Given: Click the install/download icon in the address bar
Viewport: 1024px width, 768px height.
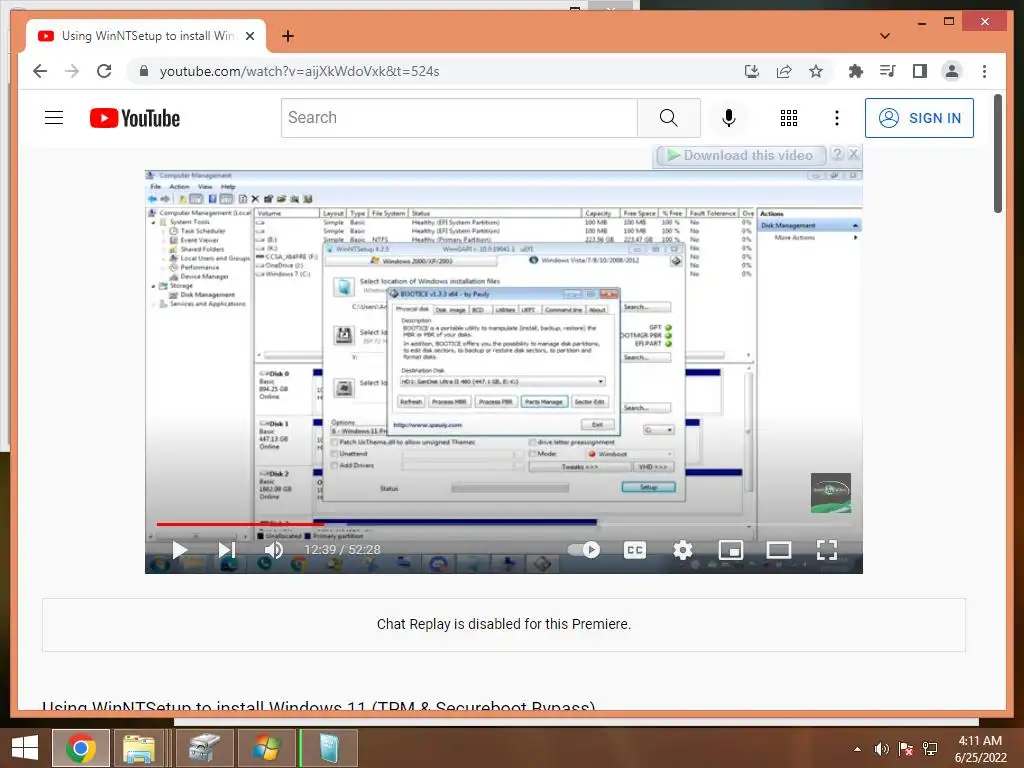Looking at the screenshot, I should point(752,71).
